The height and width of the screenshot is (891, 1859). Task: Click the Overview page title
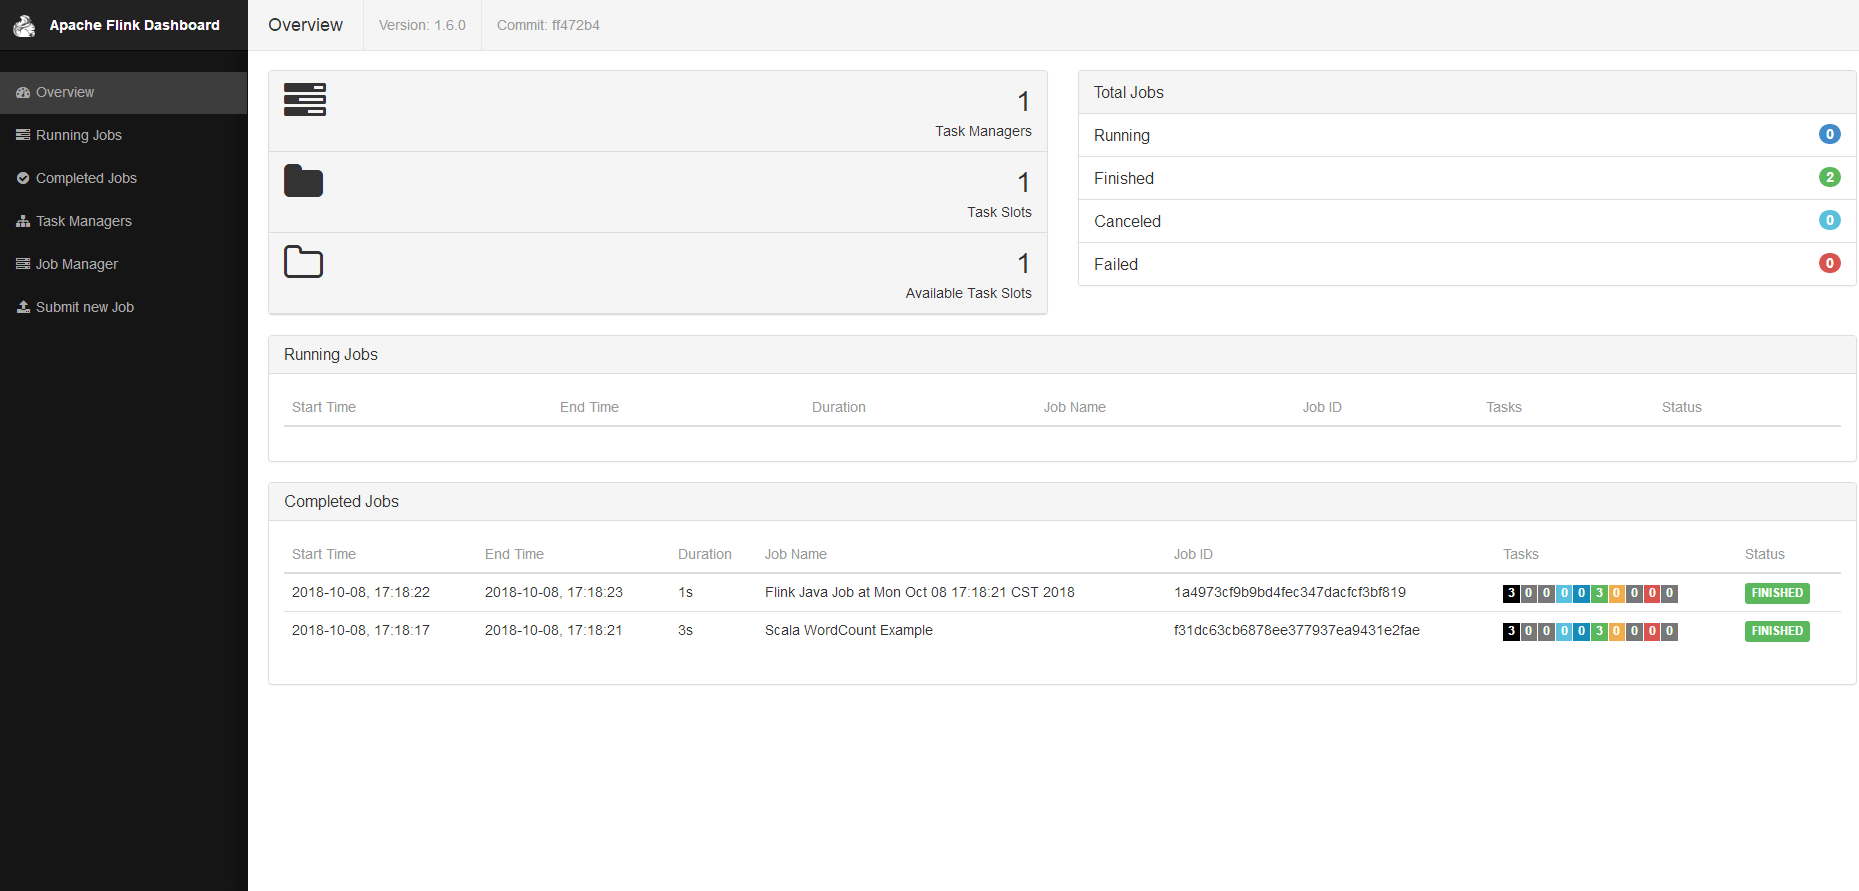(305, 25)
